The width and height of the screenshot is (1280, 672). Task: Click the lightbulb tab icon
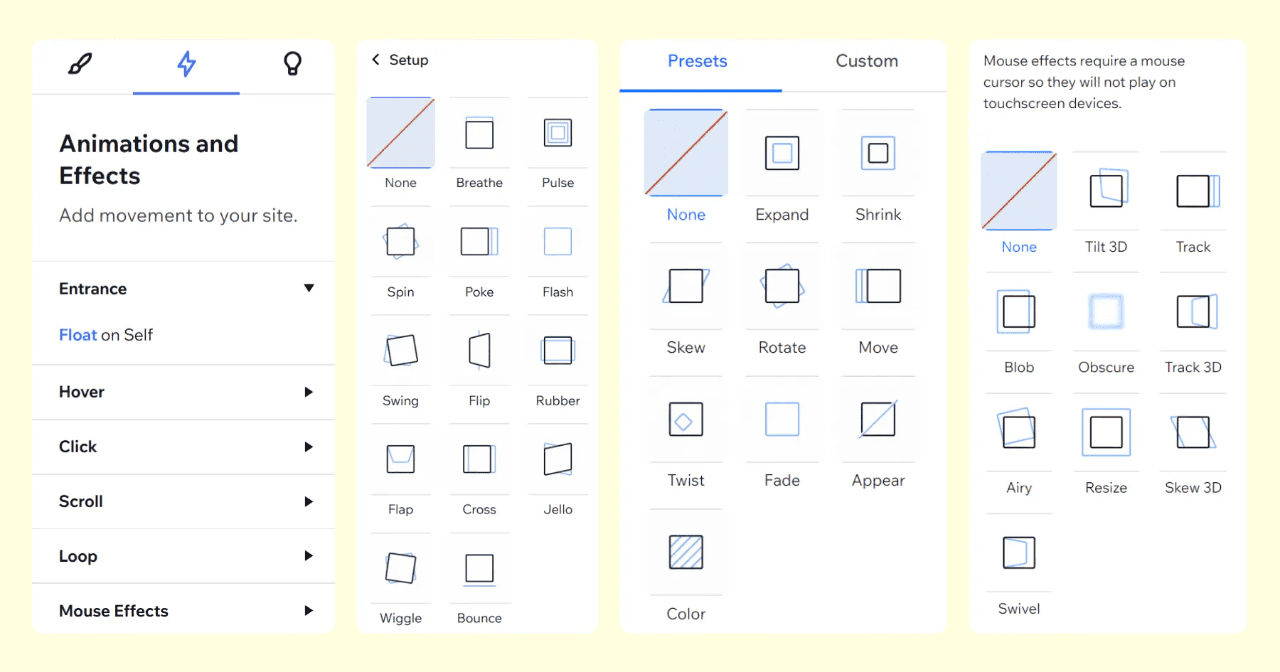[292, 62]
